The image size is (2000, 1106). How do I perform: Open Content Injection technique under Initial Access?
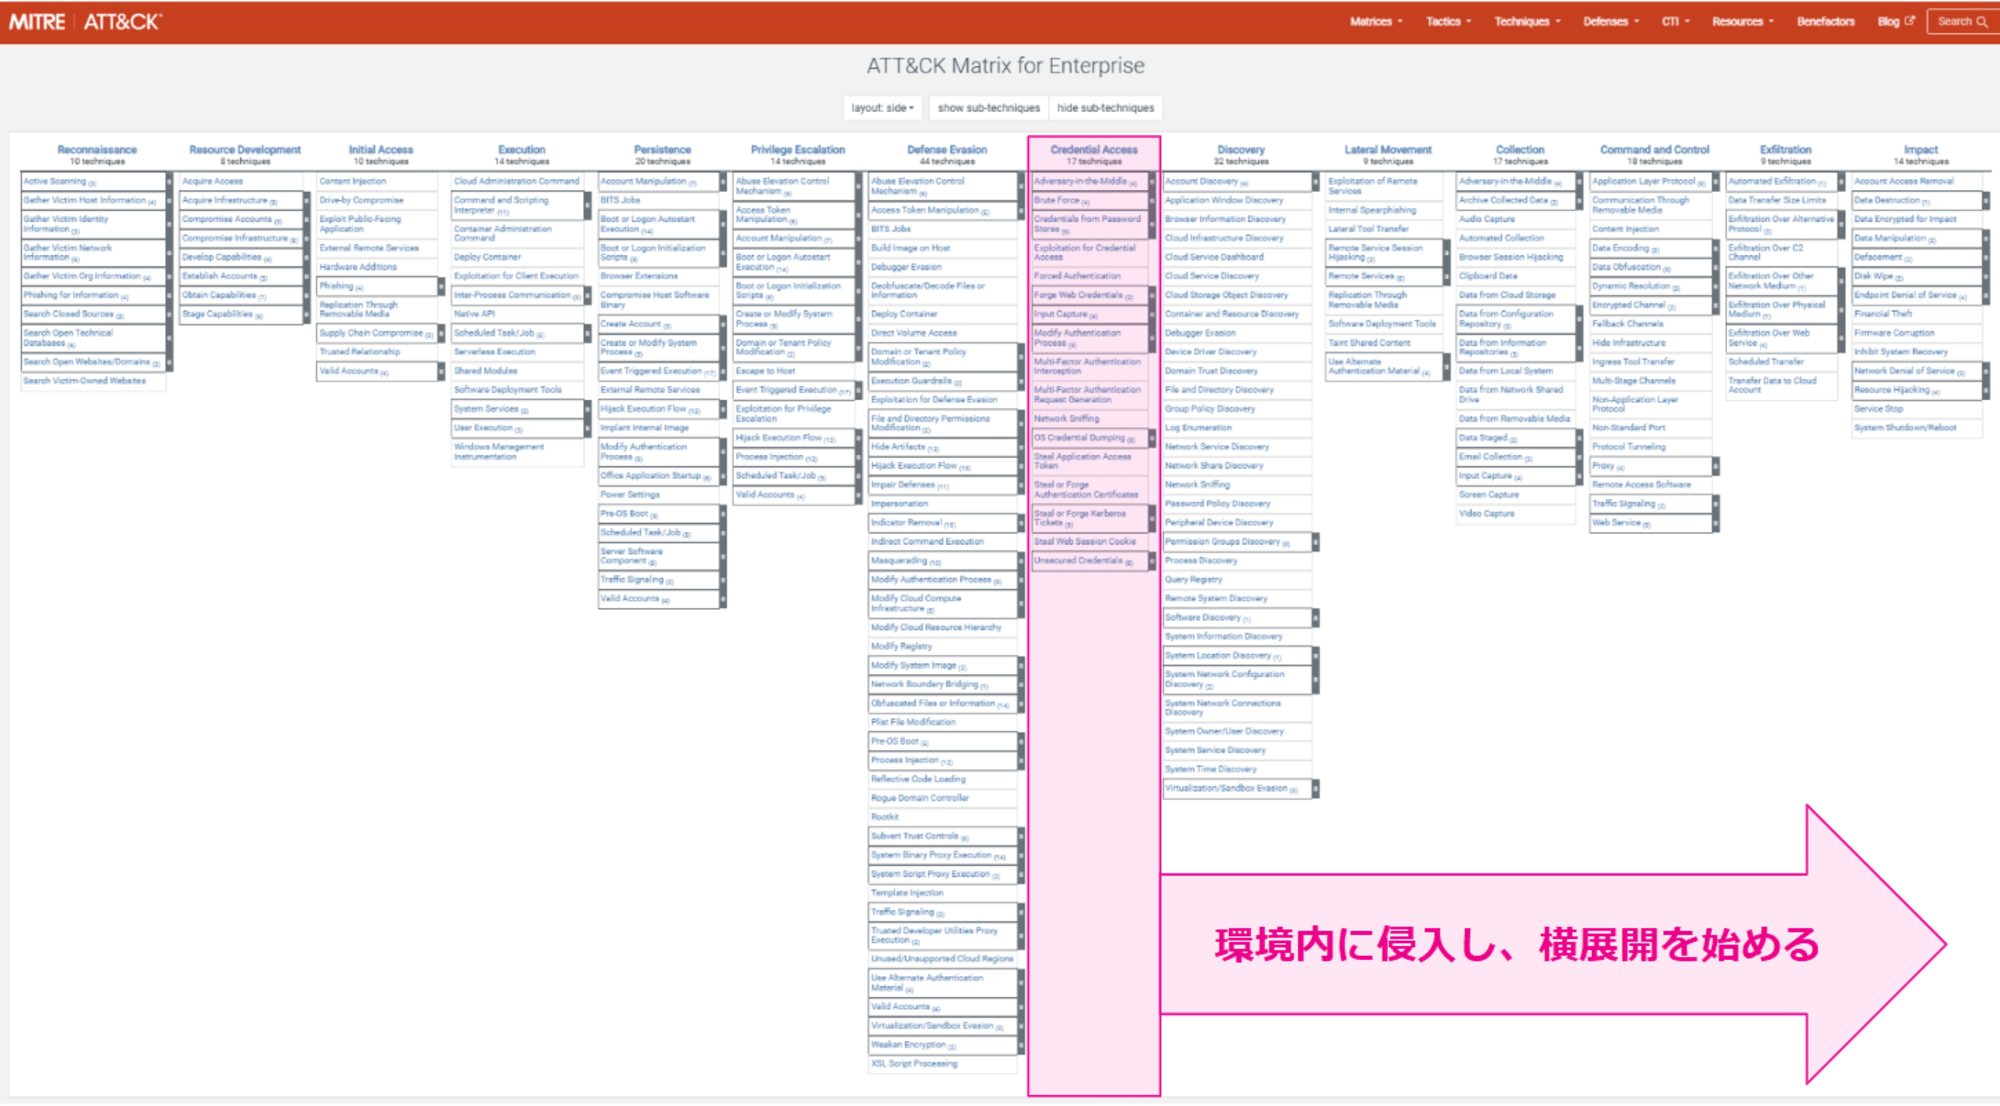(353, 181)
